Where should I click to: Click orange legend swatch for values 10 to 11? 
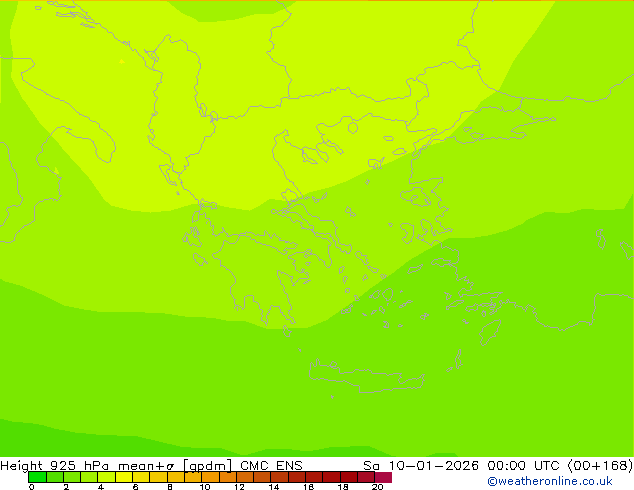click(210, 477)
